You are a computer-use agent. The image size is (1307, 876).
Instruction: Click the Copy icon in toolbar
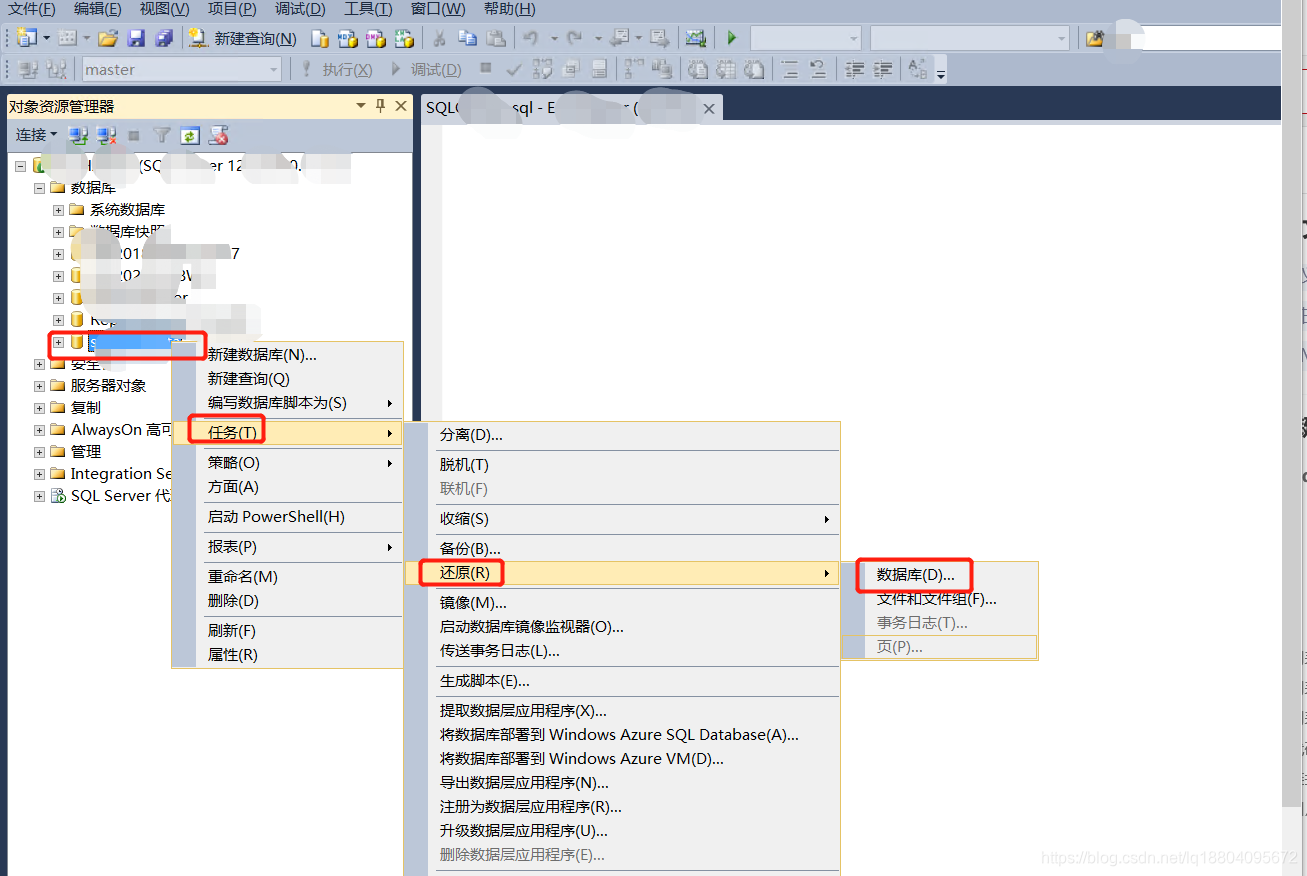point(467,38)
